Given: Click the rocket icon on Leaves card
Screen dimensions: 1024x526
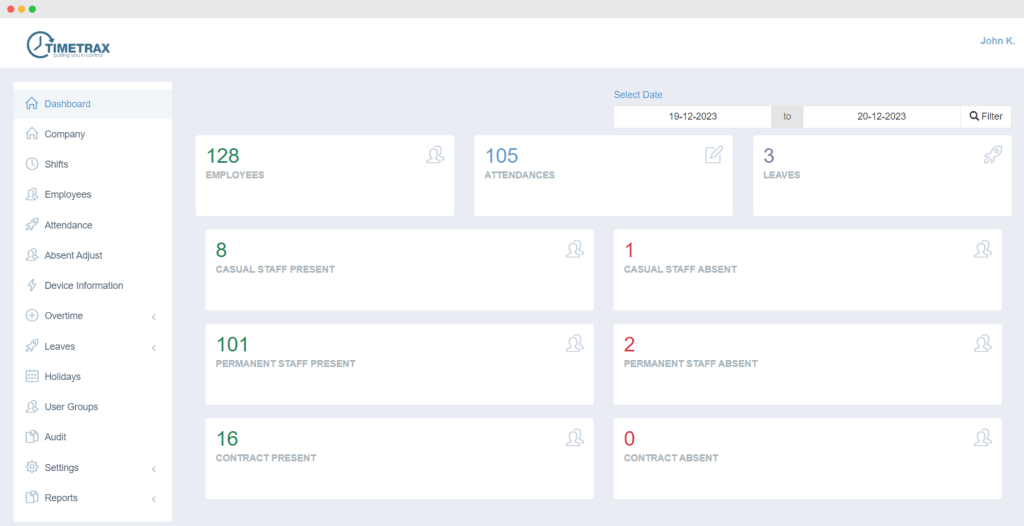Looking at the screenshot, I should pyautogui.click(x=991, y=155).
